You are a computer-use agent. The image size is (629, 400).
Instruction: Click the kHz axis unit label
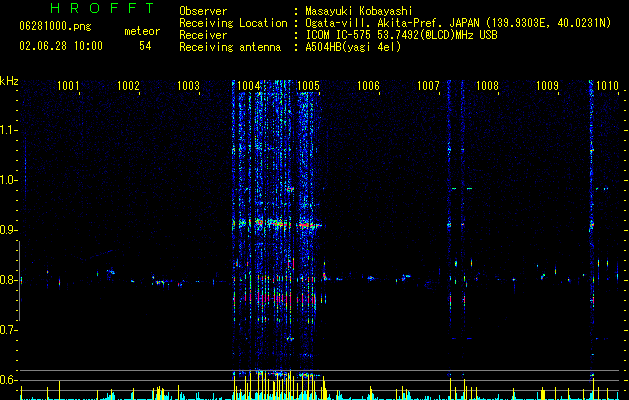click(9, 81)
